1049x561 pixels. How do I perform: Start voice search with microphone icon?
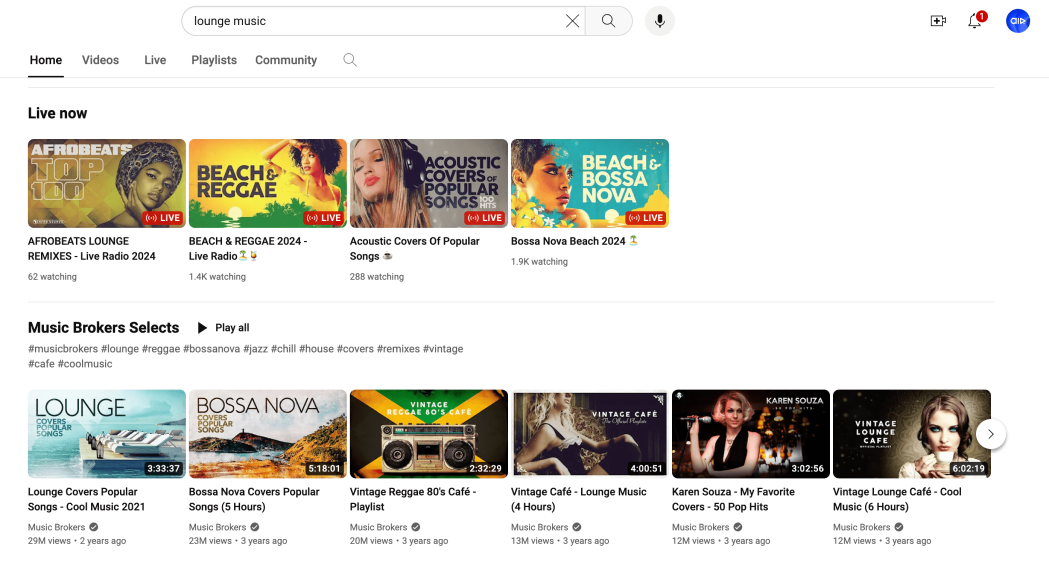point(660,21)
